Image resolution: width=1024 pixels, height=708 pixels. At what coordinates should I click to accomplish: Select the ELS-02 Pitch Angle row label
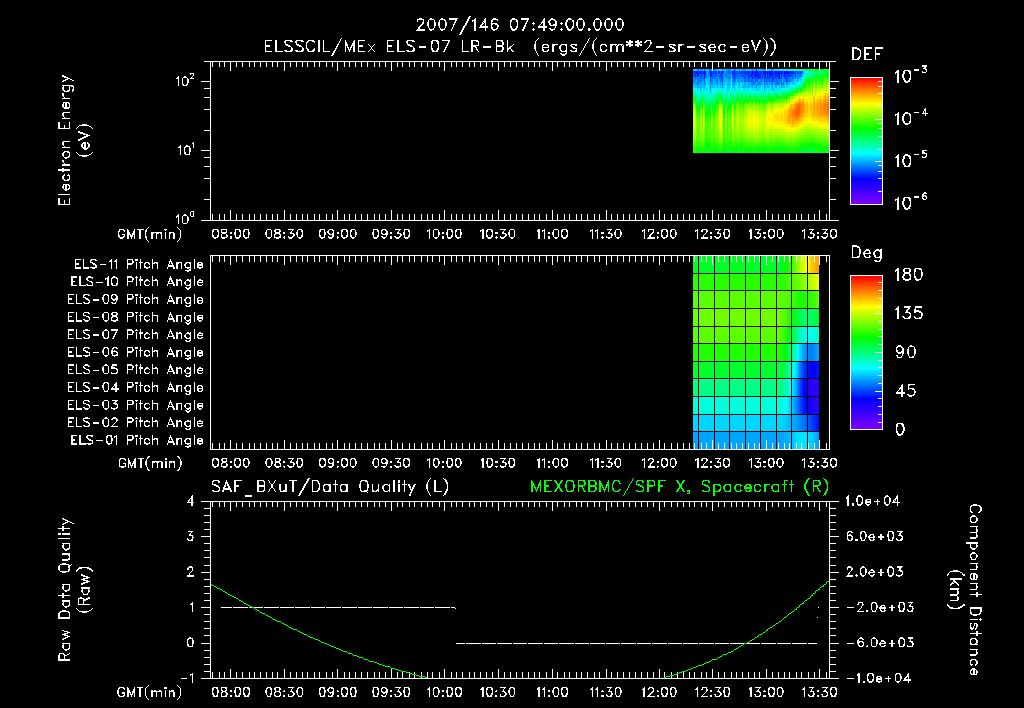click(x=135, y=423)
